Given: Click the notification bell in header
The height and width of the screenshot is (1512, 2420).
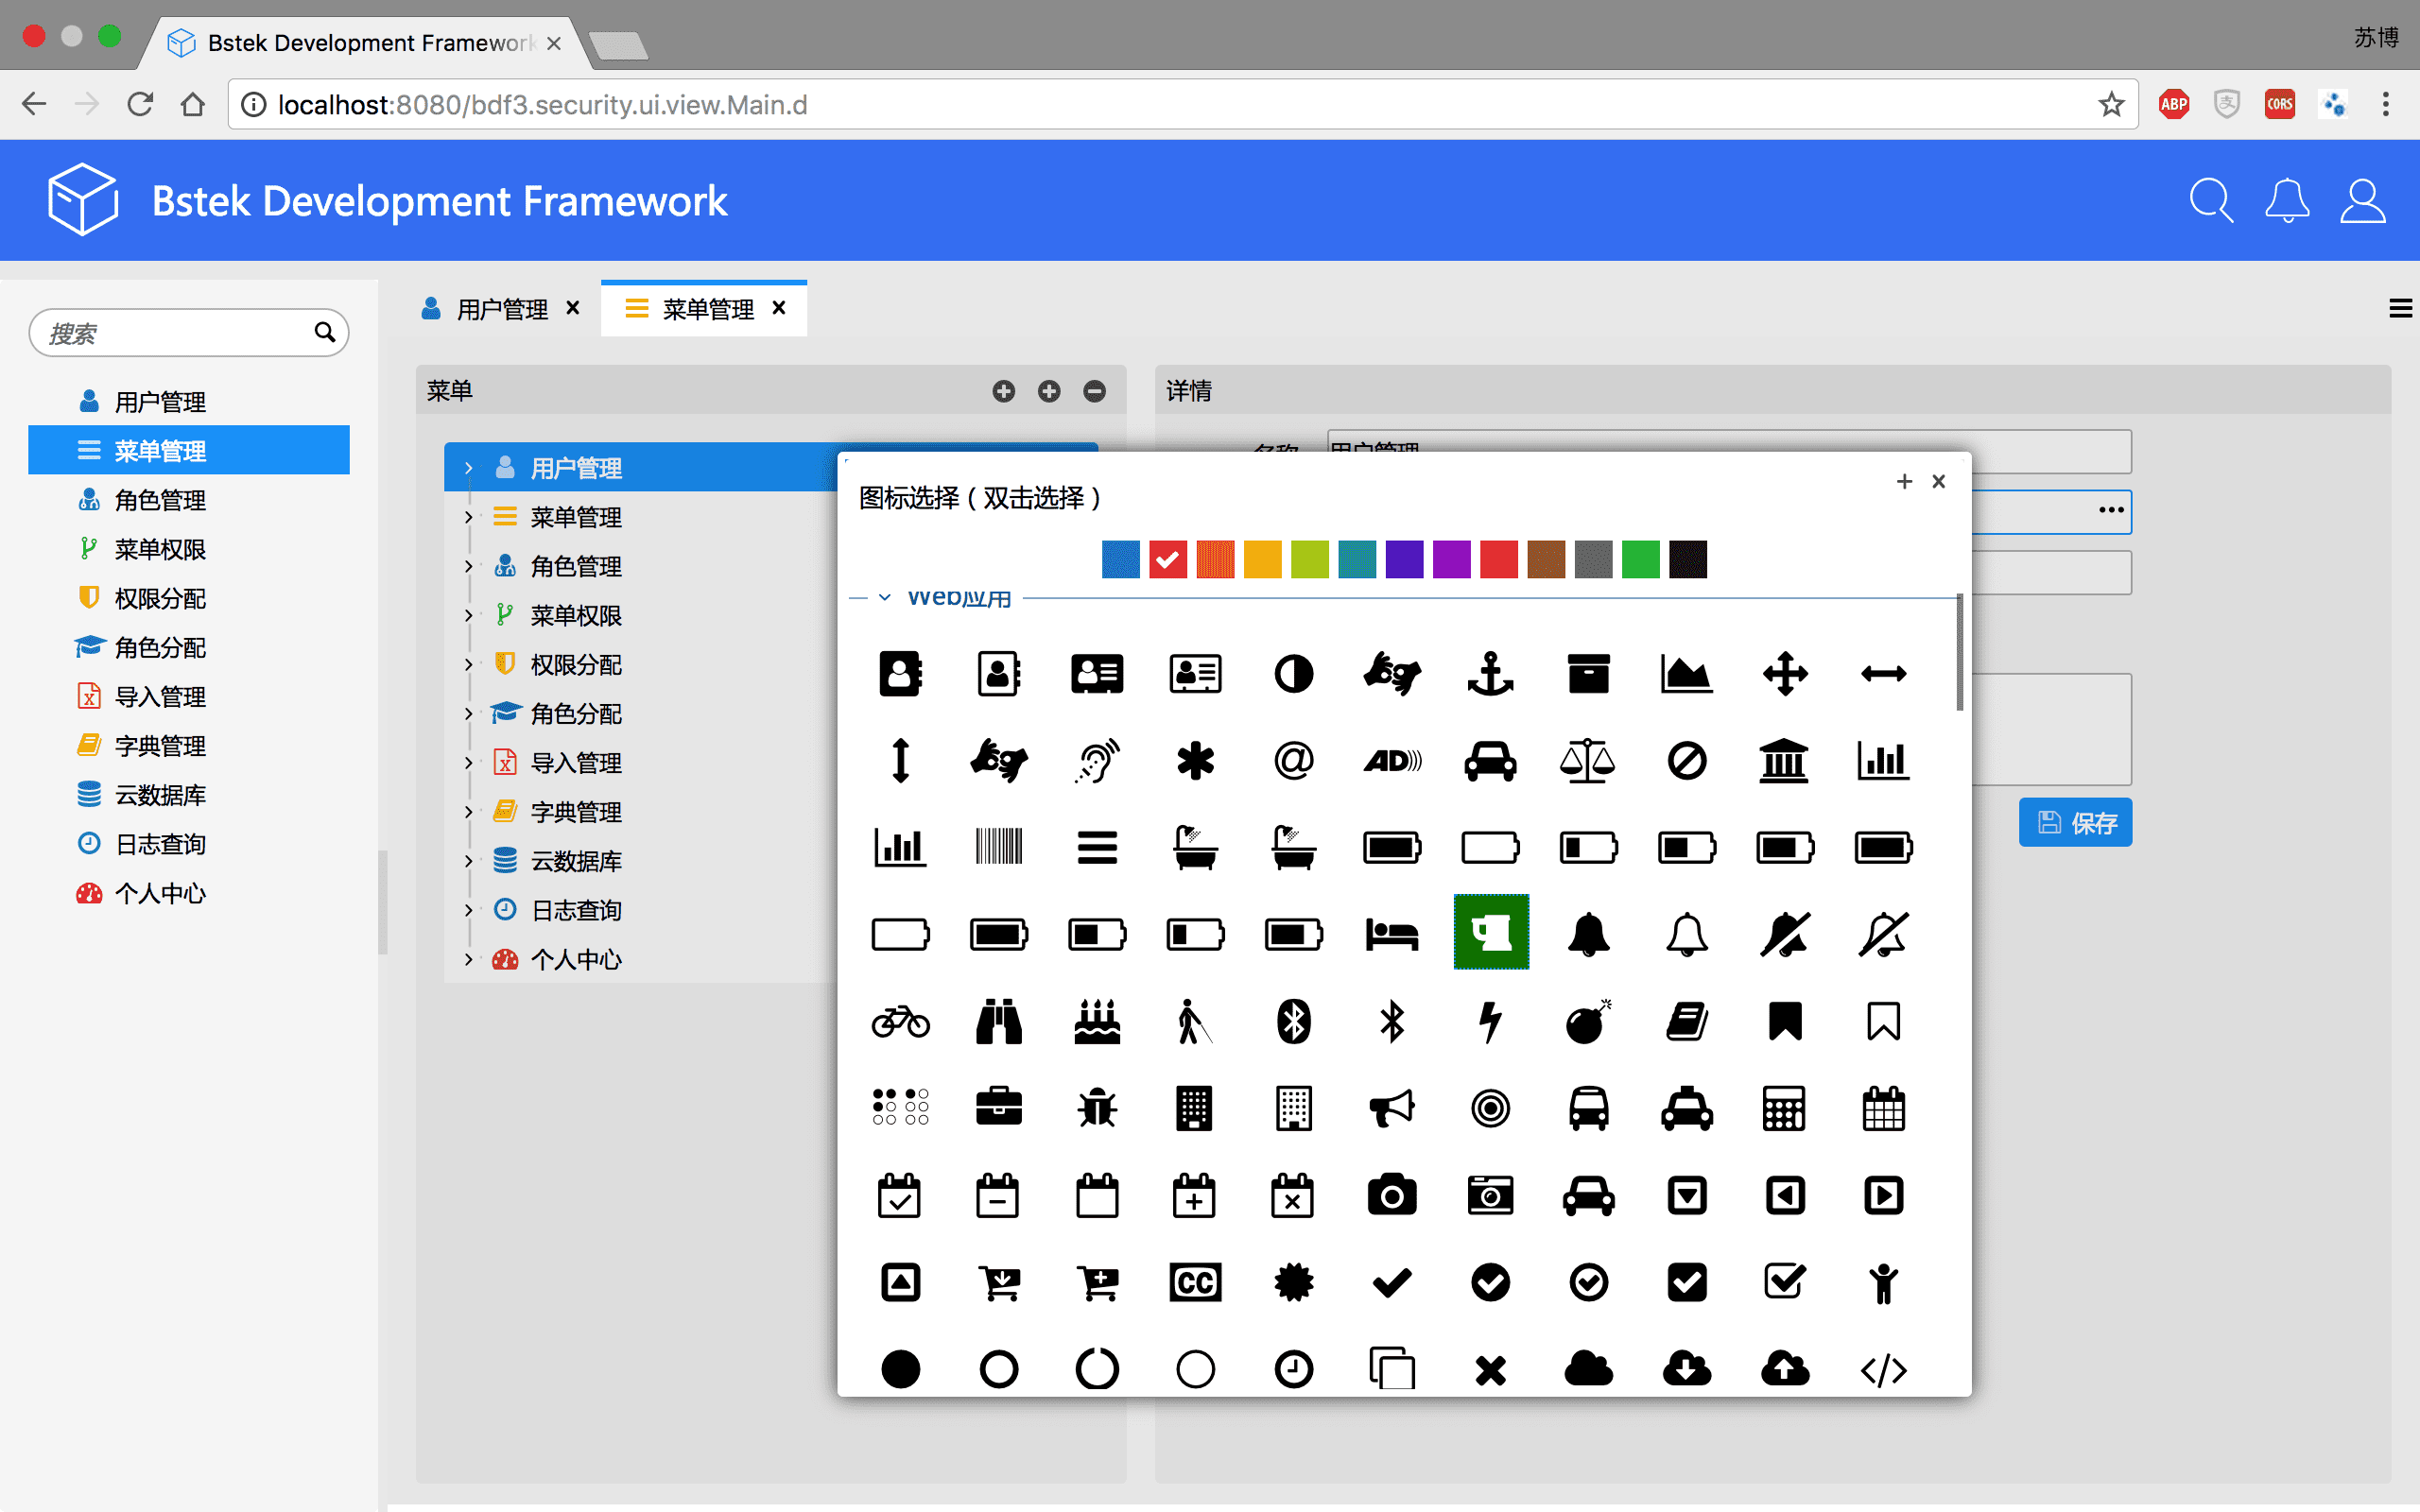Looking at the screenshot, I should tap(2286, 201).
